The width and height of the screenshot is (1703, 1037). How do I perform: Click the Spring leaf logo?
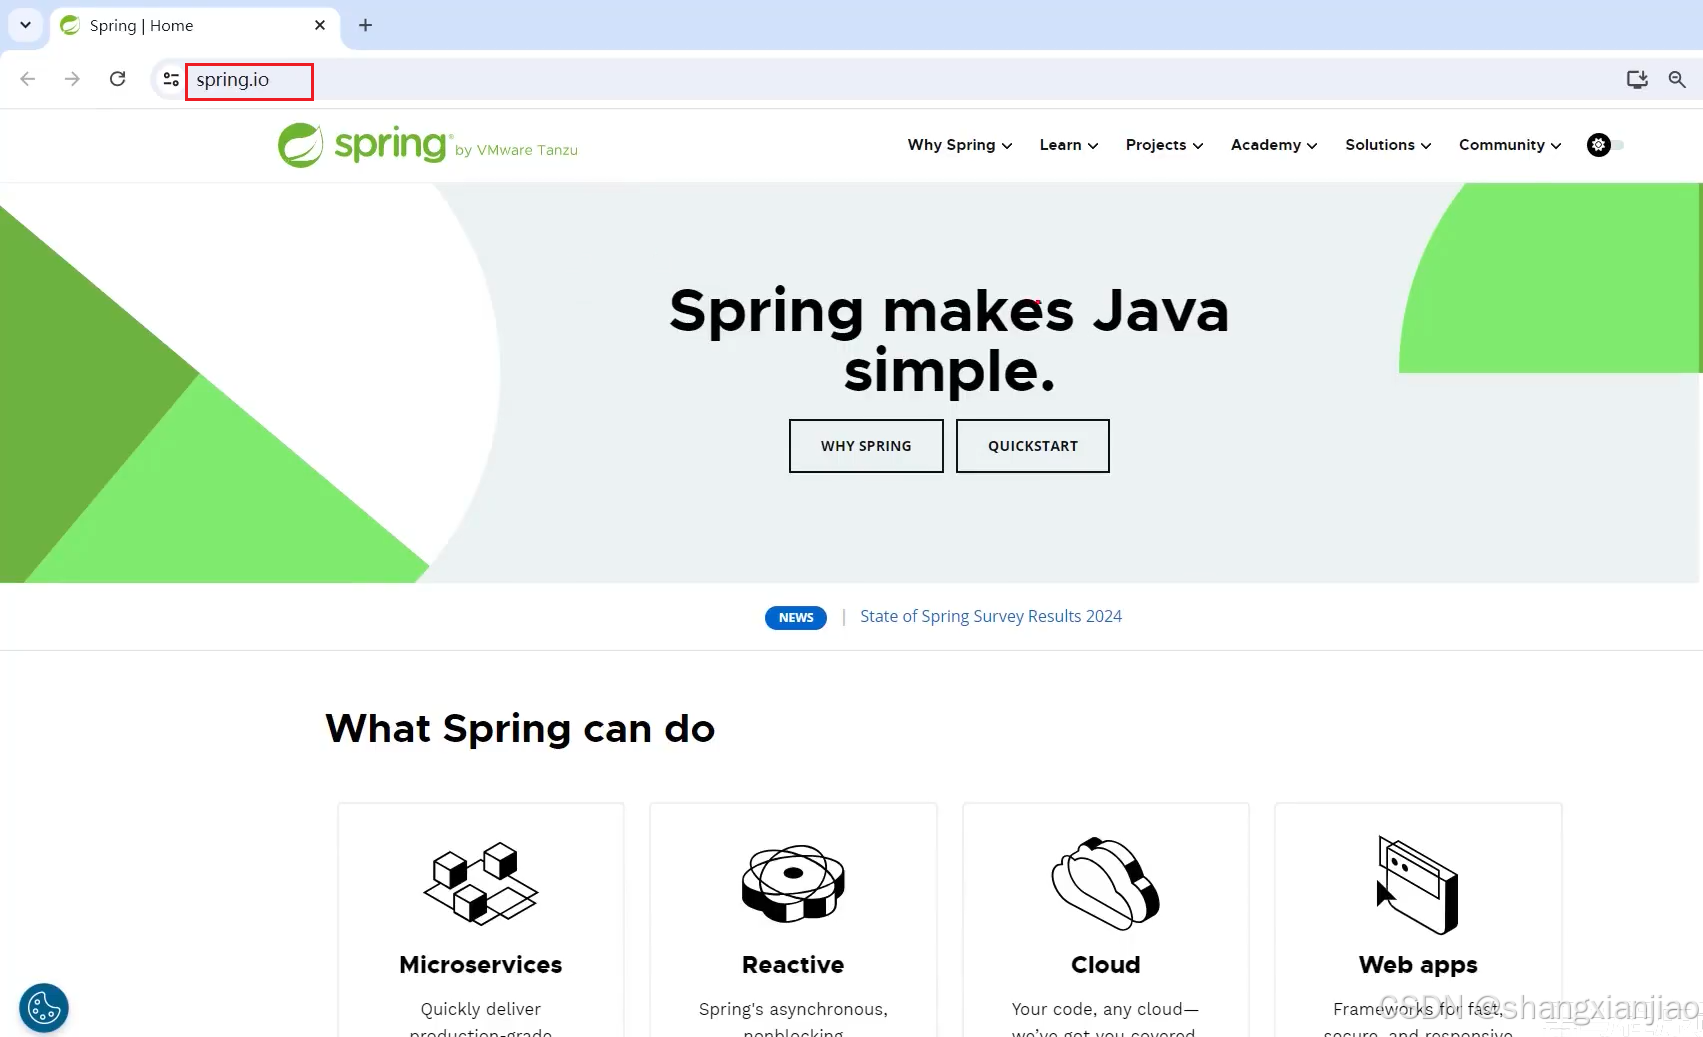[x=300, y=145]
